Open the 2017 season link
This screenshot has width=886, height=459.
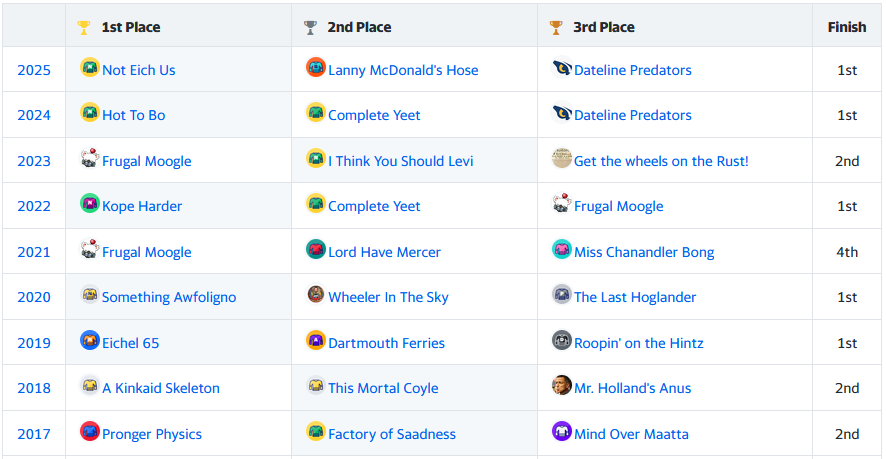pyautogui.click(x=34, y=434)
